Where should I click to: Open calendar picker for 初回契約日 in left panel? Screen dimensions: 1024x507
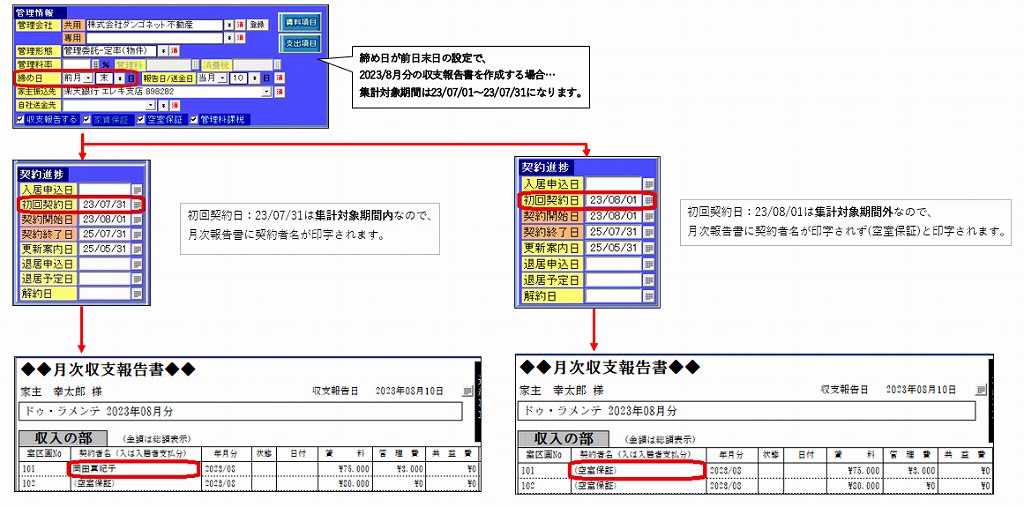pos(137,204)
